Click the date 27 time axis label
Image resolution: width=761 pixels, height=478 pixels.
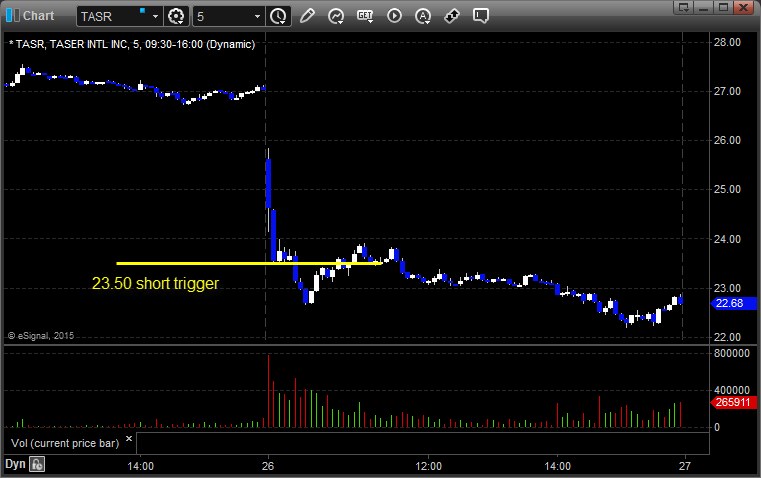[684, 466]
